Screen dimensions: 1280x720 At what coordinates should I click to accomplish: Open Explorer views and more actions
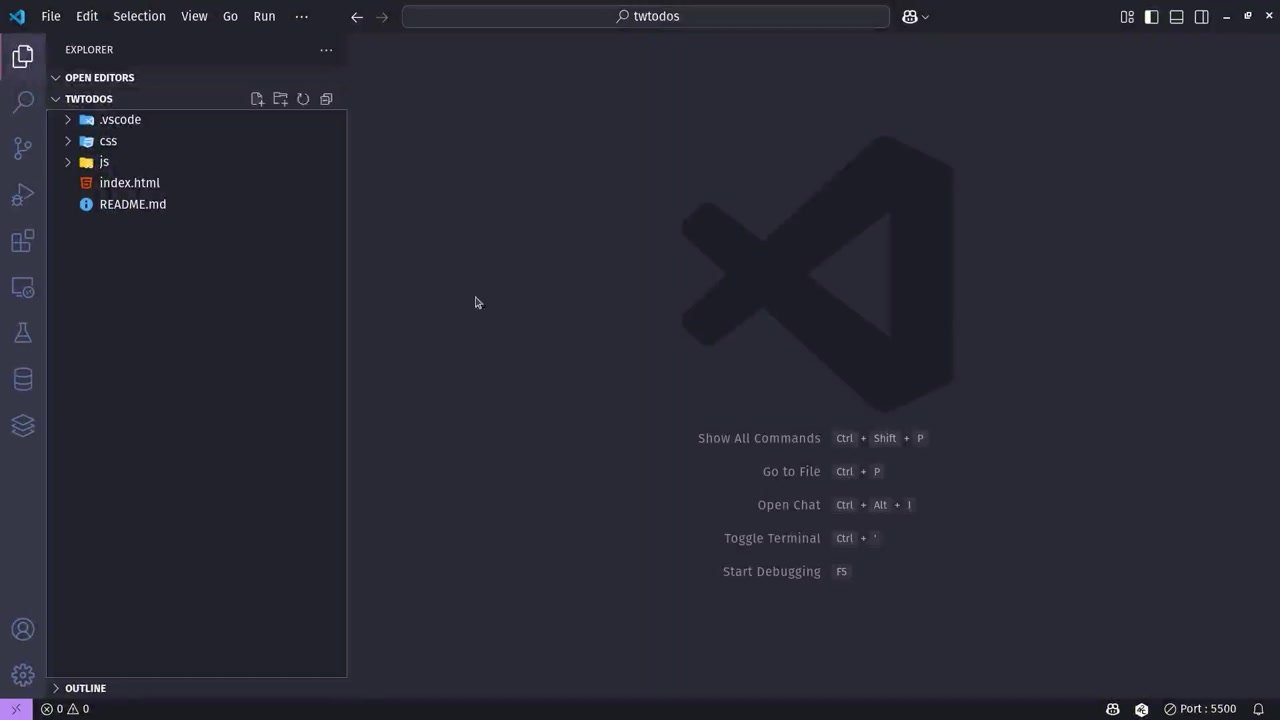click(326, 50)
